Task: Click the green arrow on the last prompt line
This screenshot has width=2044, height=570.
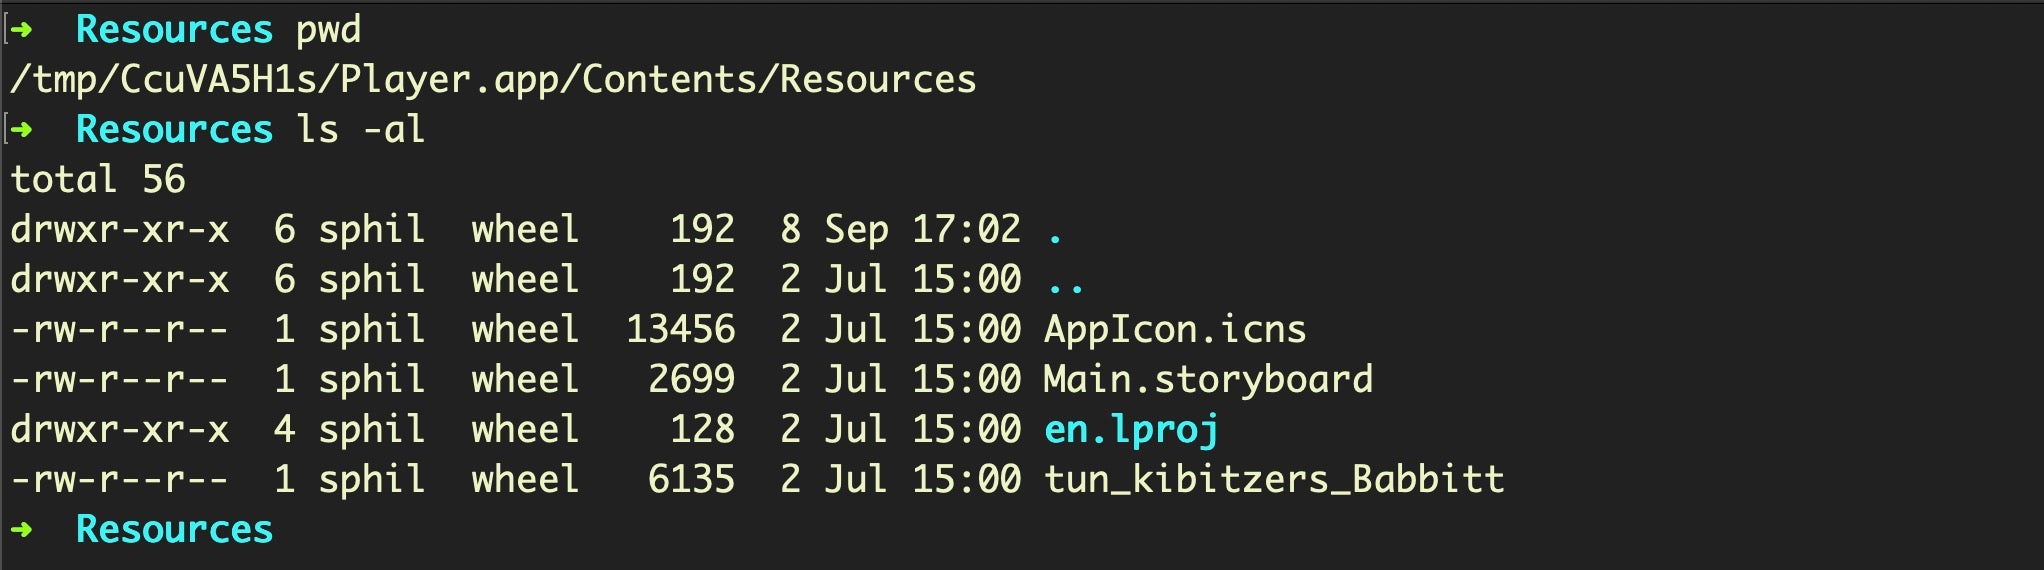Action: tap(21, 529)
